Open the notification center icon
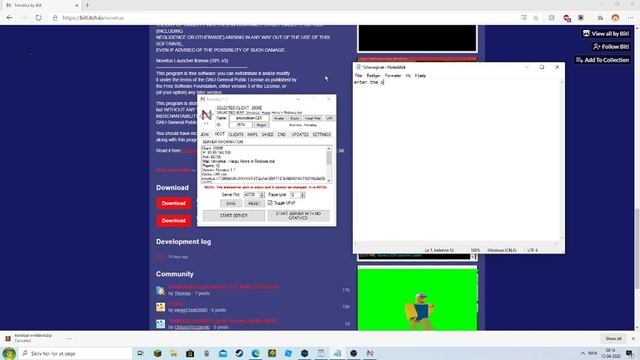The height and width of the screenshot is (360, 640). (x=630, y=353)
